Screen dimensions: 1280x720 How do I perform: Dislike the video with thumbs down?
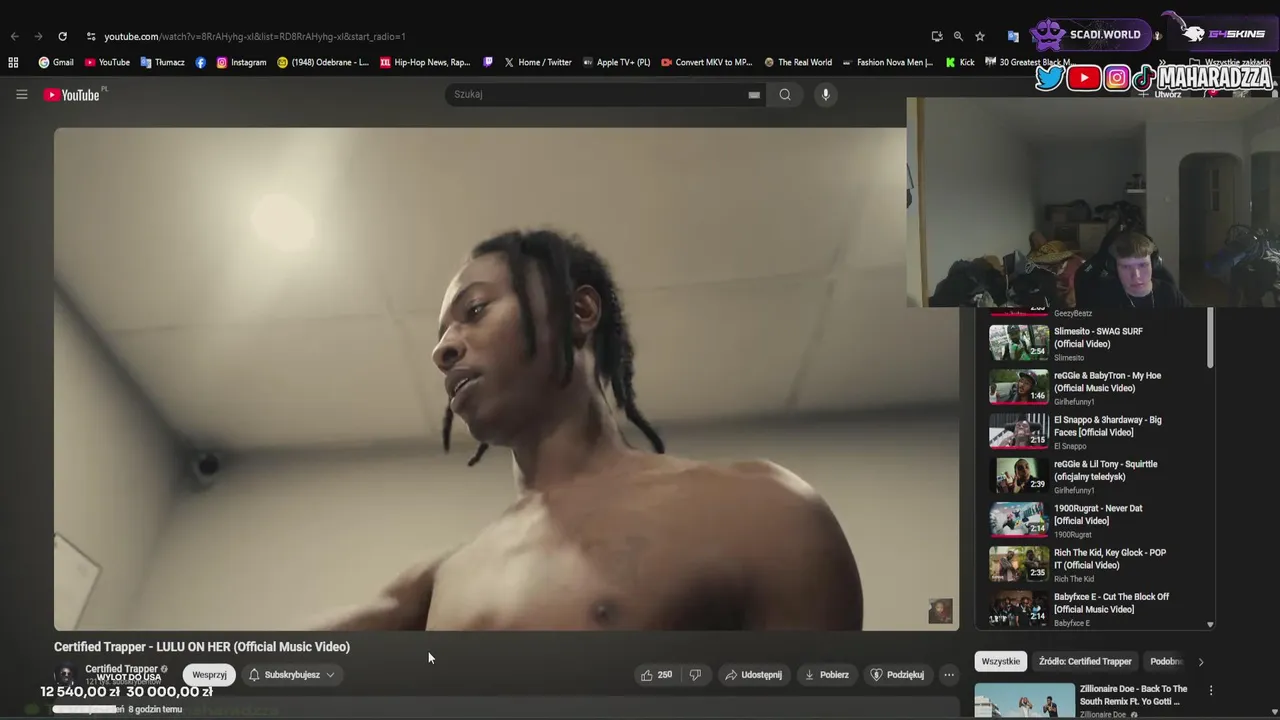(695, 675)
